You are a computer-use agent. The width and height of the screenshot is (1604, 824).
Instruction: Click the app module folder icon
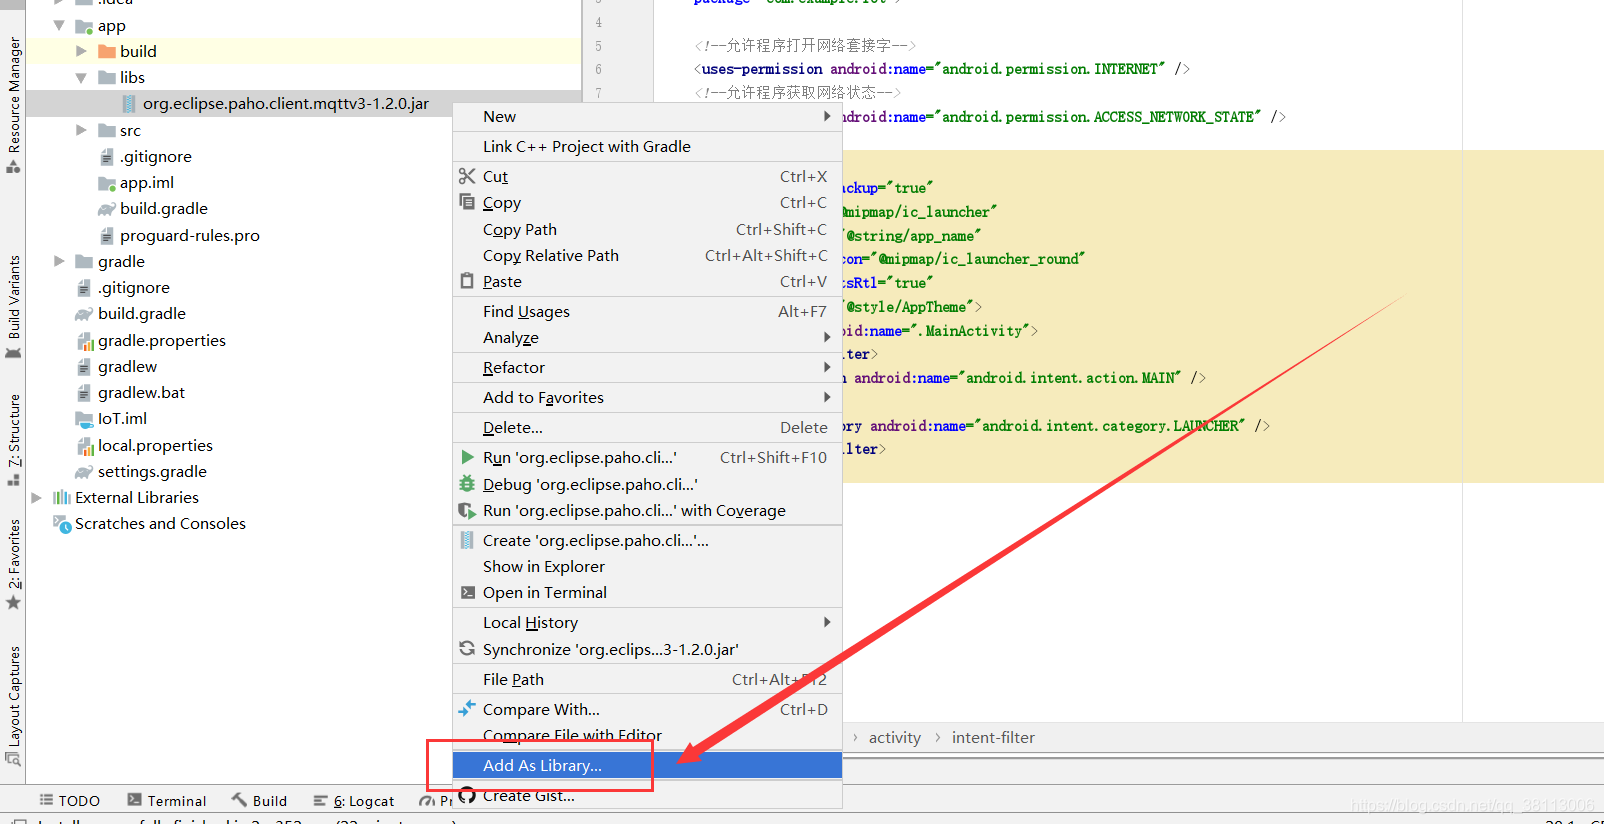coord(85,25)
